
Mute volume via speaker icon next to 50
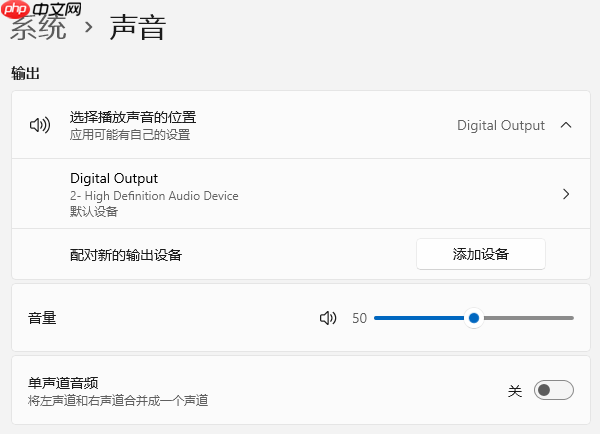pos(328,318)
